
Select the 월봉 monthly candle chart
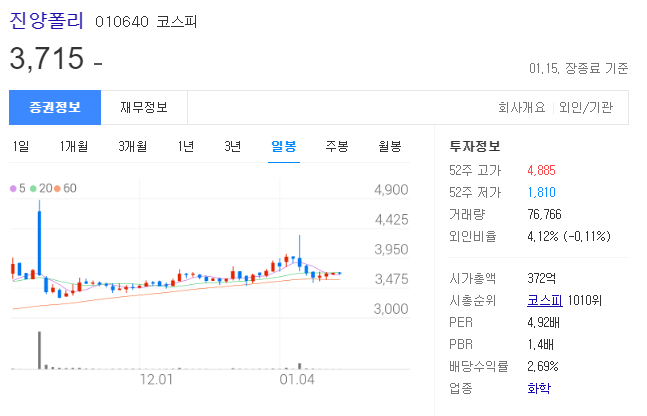(390, 146)
